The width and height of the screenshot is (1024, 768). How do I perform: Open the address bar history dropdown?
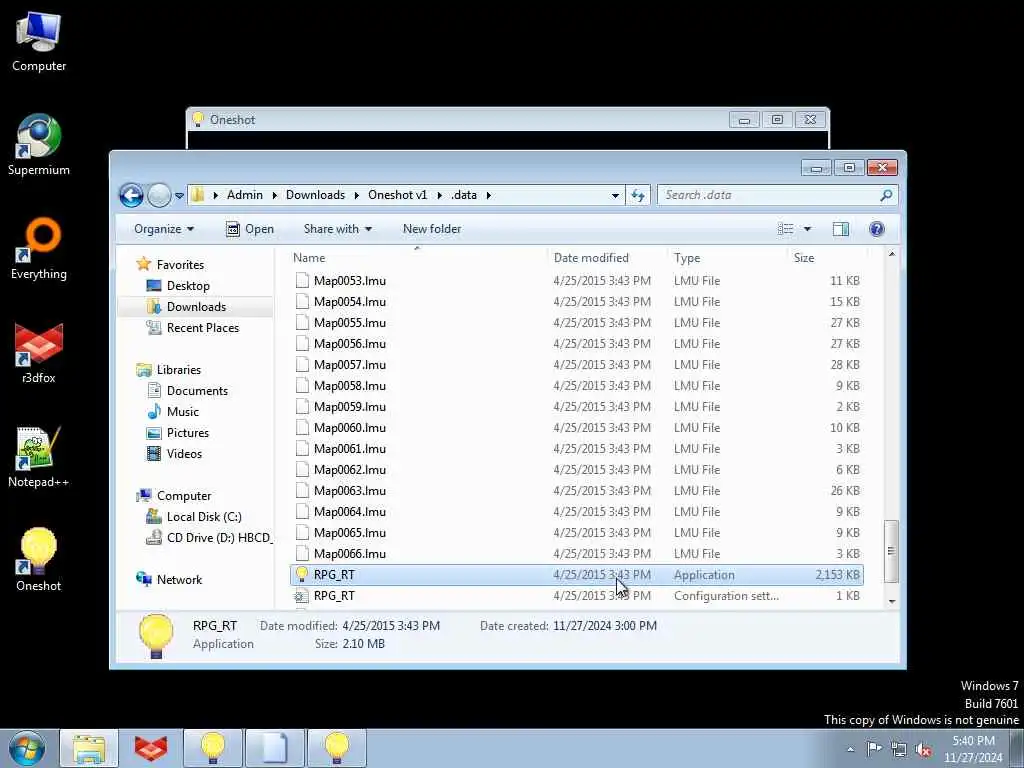pos(615,195)
